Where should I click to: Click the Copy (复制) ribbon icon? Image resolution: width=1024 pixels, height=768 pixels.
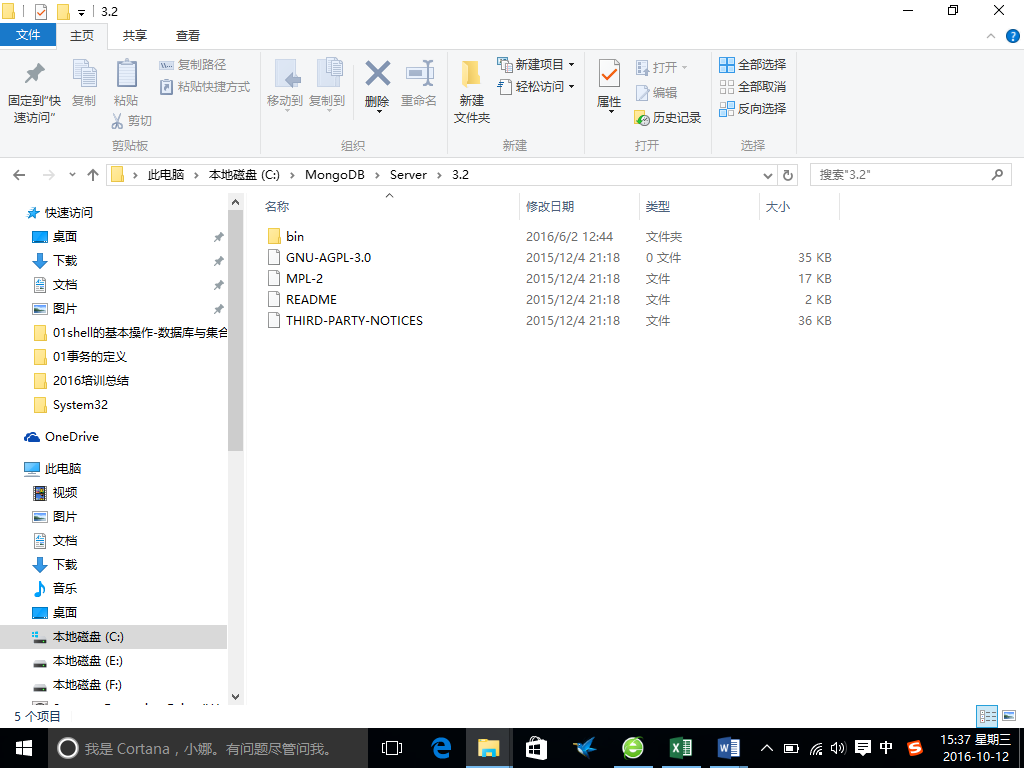pyautogui.click(x=84, y=82)
